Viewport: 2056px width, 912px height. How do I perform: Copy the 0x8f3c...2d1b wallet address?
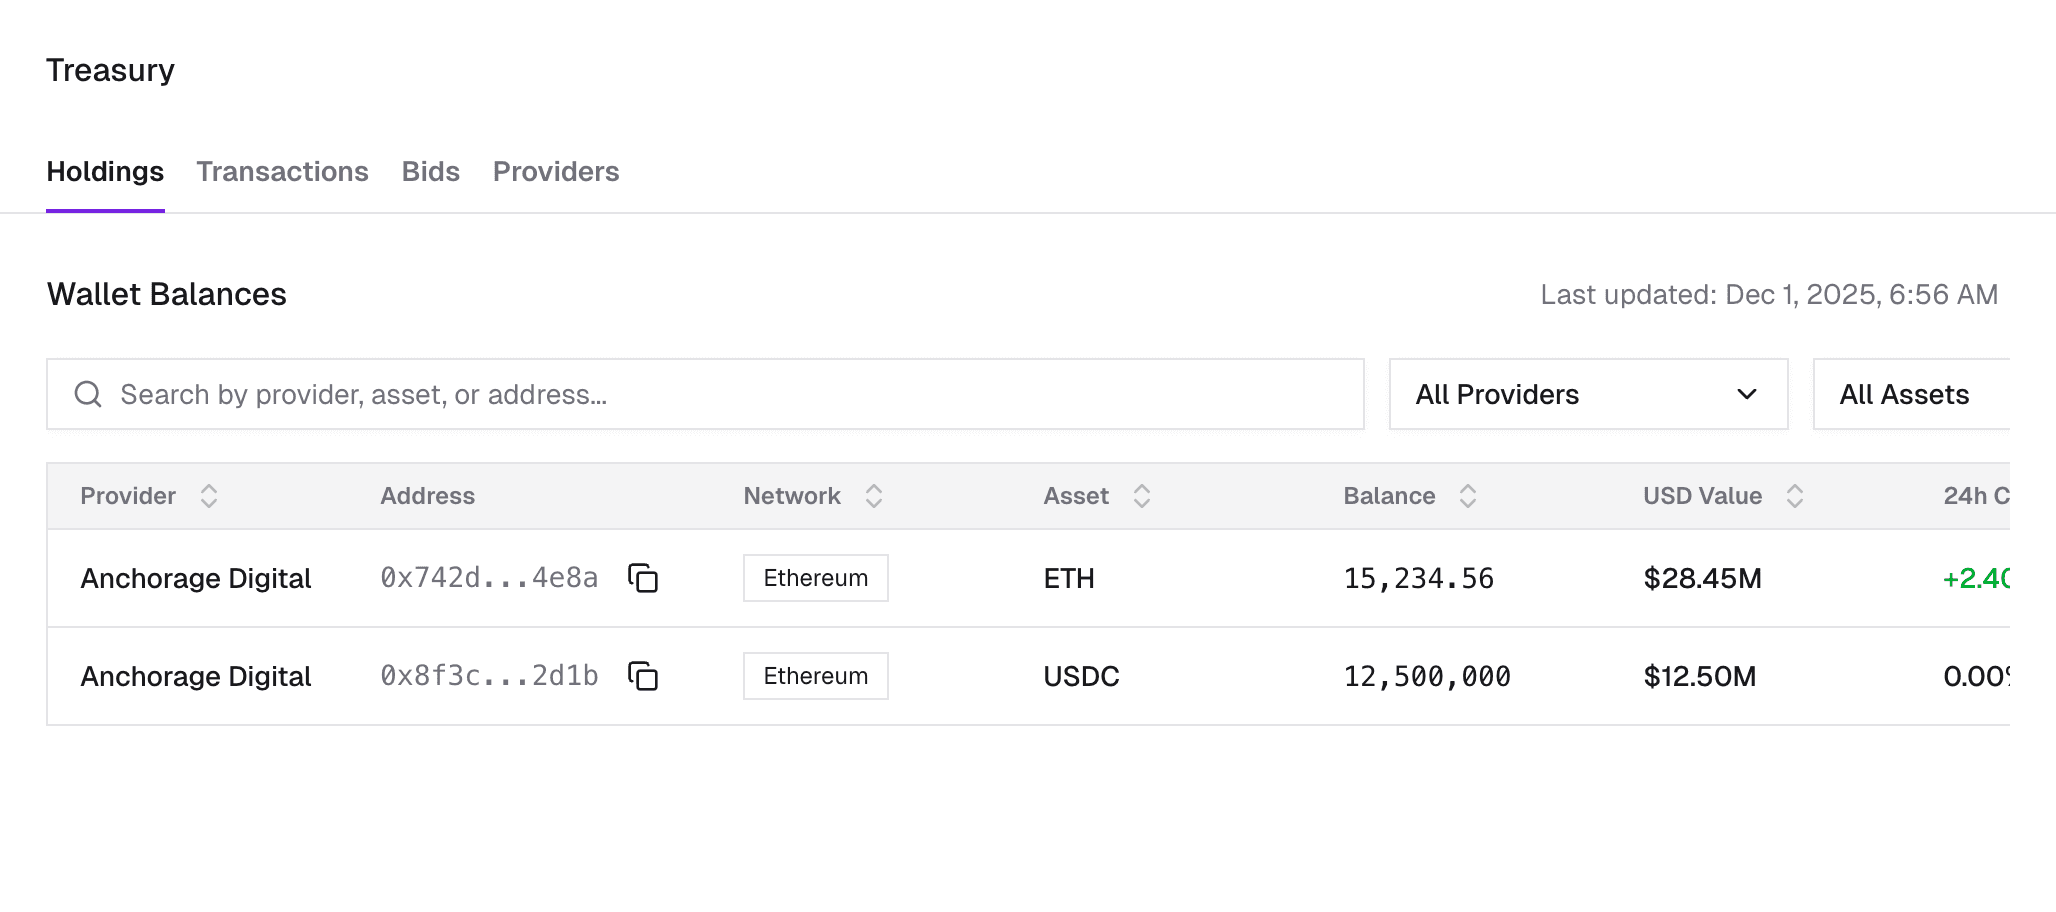(x=643, y=676)
